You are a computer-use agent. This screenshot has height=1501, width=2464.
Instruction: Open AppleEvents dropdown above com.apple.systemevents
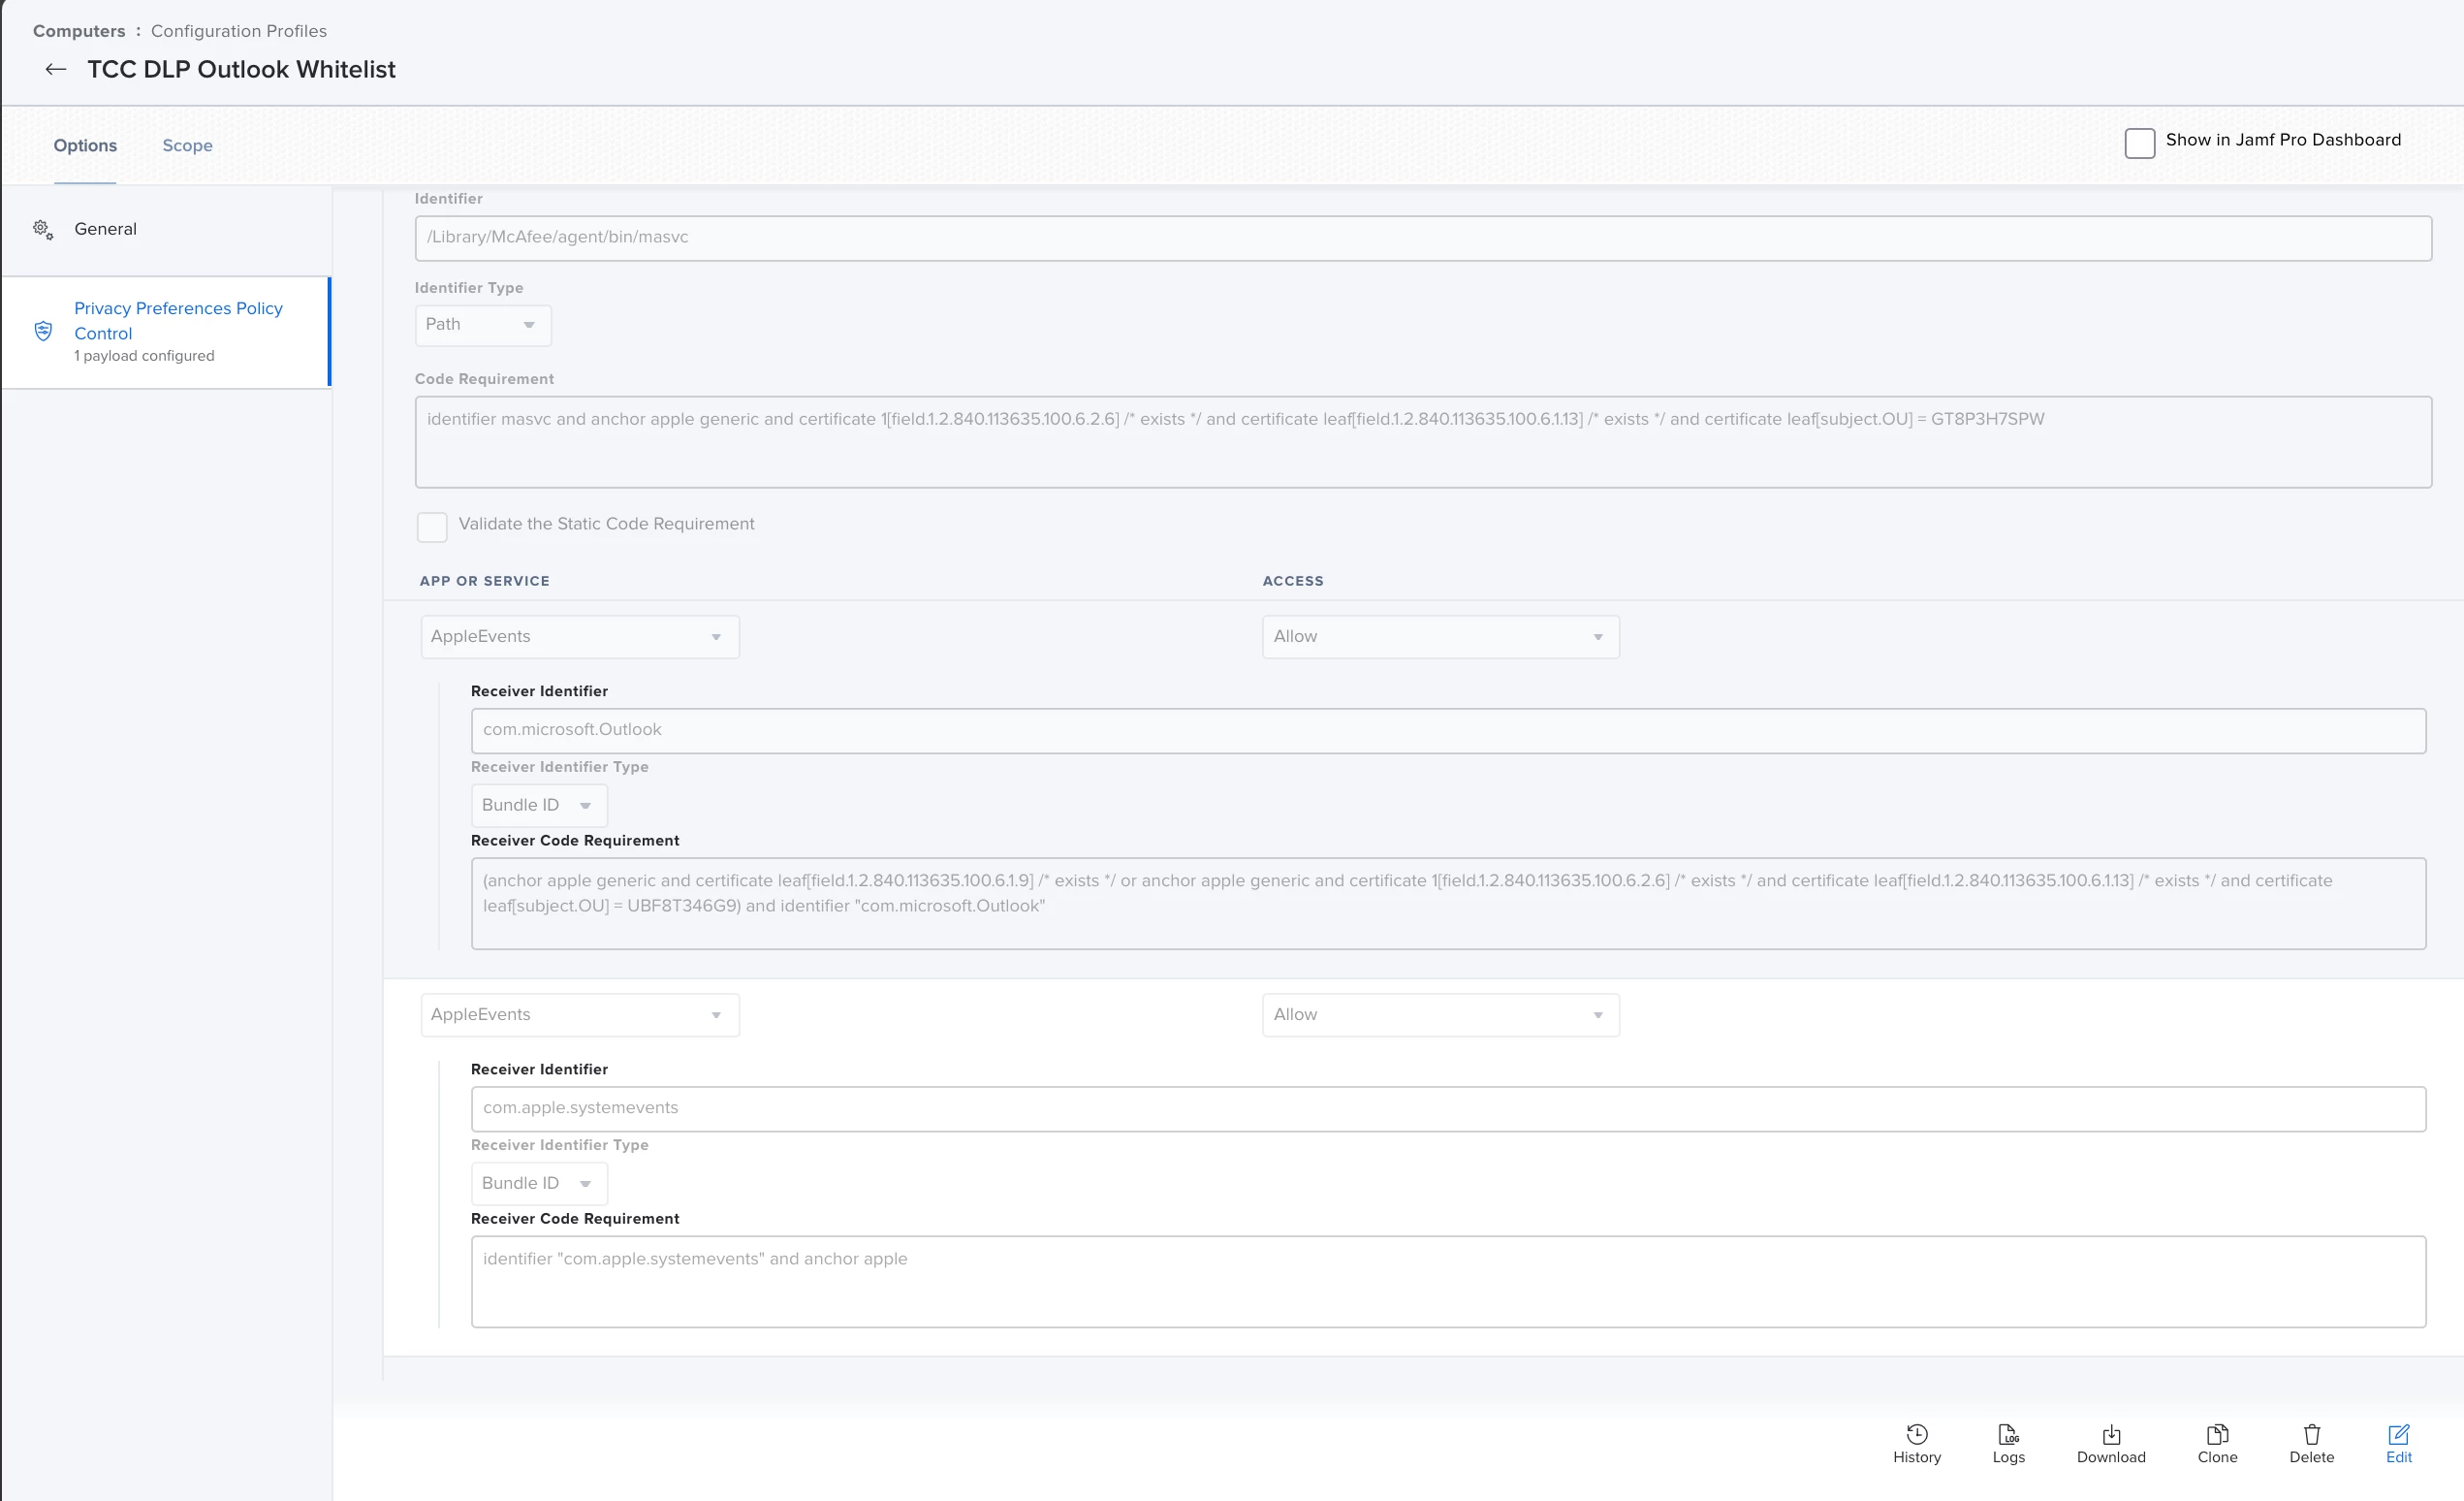tap(580, 1015)
